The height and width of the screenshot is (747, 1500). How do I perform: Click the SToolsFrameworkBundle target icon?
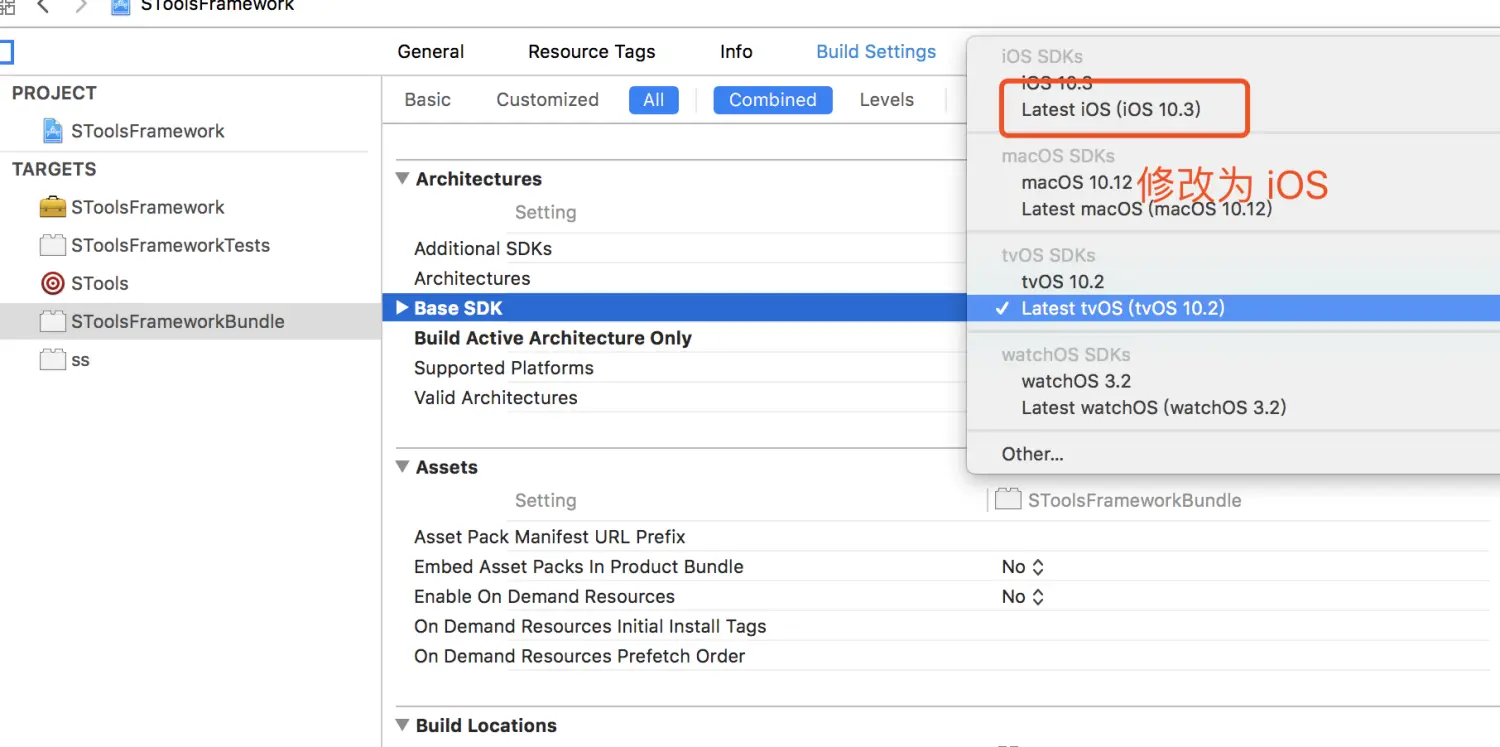click(53, 321)
